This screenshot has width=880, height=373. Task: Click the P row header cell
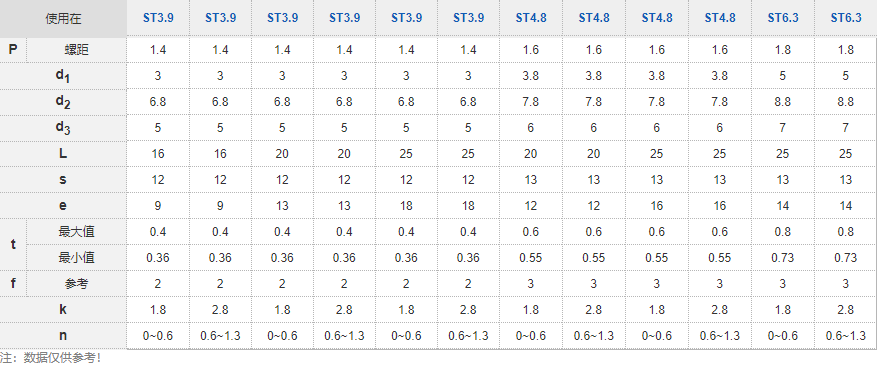click(x=13, y=50)
